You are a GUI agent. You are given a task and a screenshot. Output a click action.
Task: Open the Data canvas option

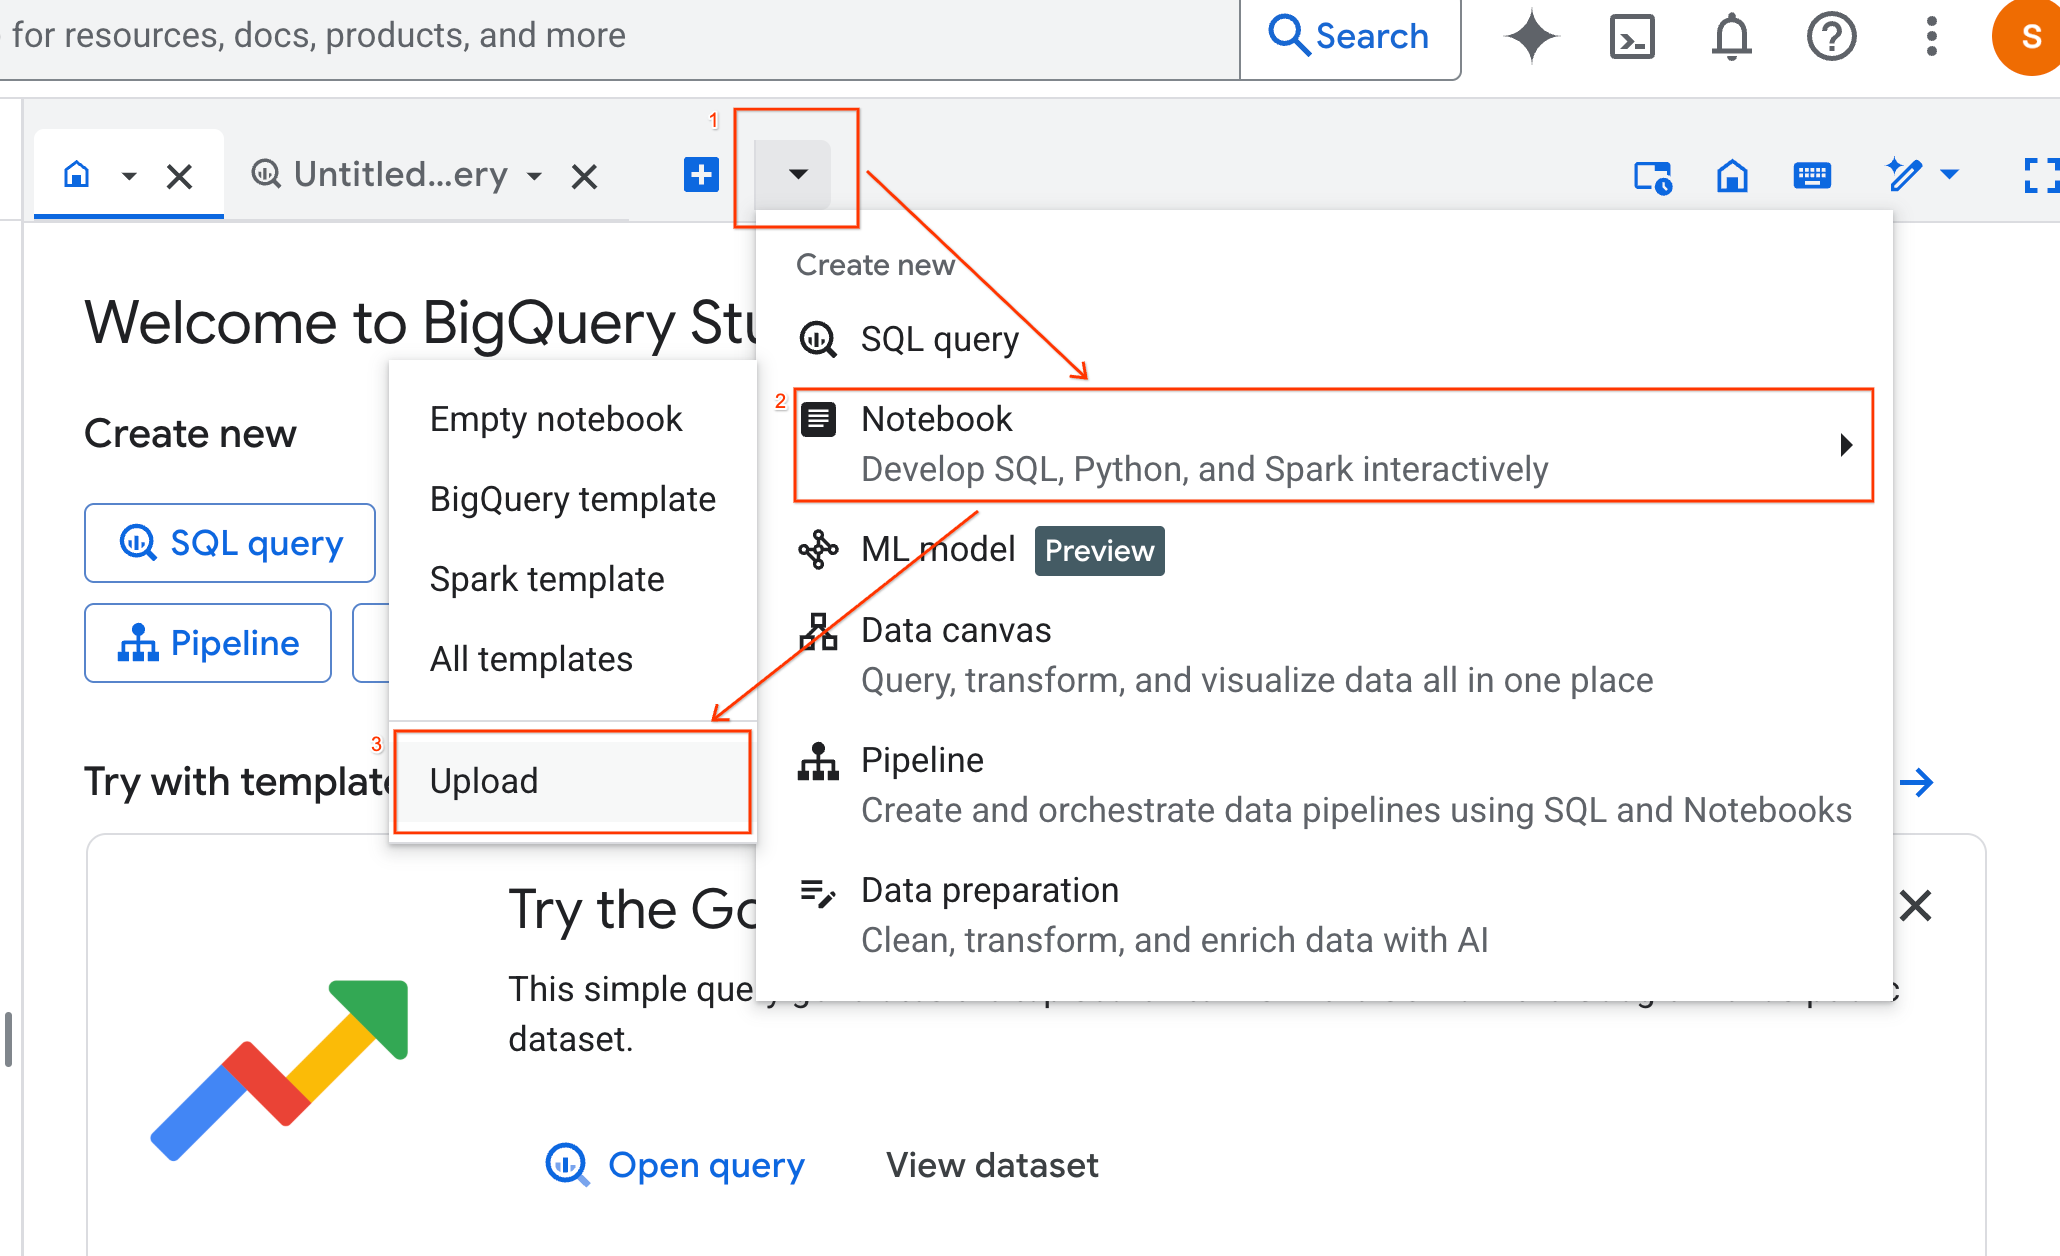(x=955, y=629)
